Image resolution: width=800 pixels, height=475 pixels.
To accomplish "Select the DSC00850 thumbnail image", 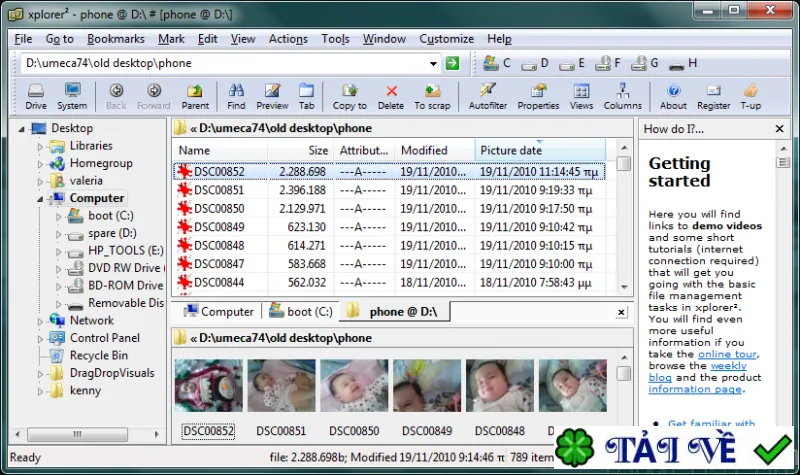I will 354,385.
